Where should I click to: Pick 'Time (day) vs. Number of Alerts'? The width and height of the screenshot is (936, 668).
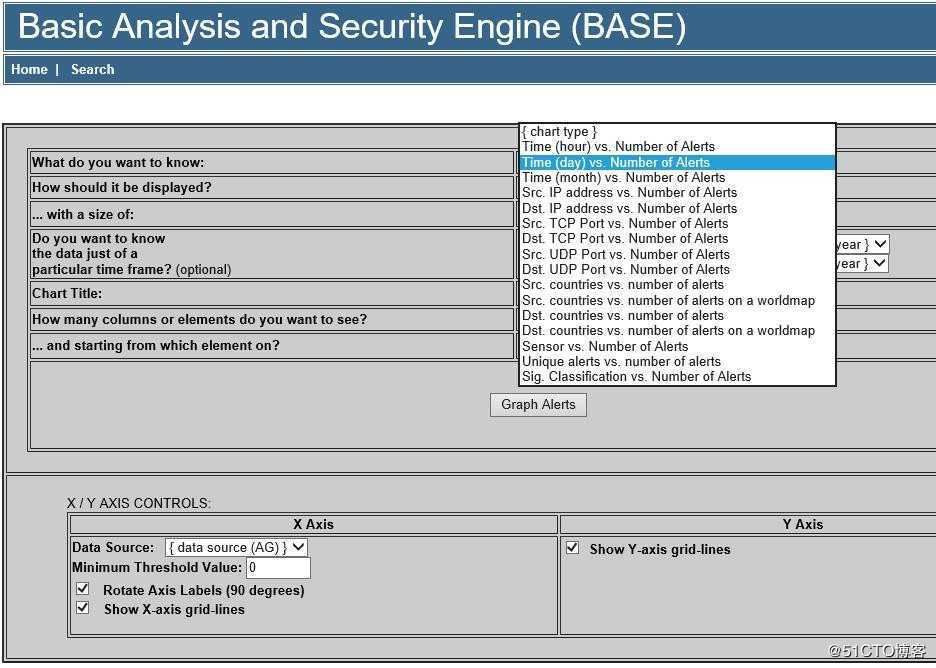(677, 162)
